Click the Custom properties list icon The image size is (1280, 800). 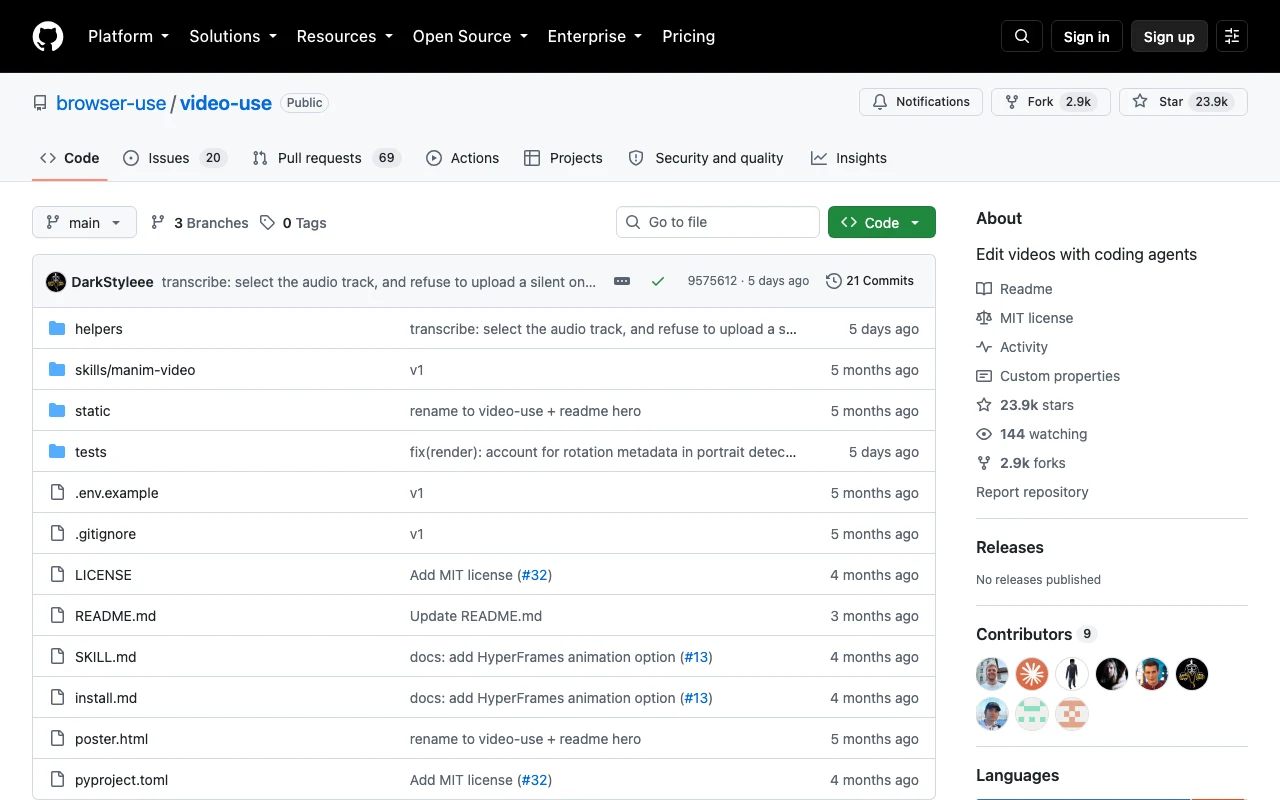(984, 376)
